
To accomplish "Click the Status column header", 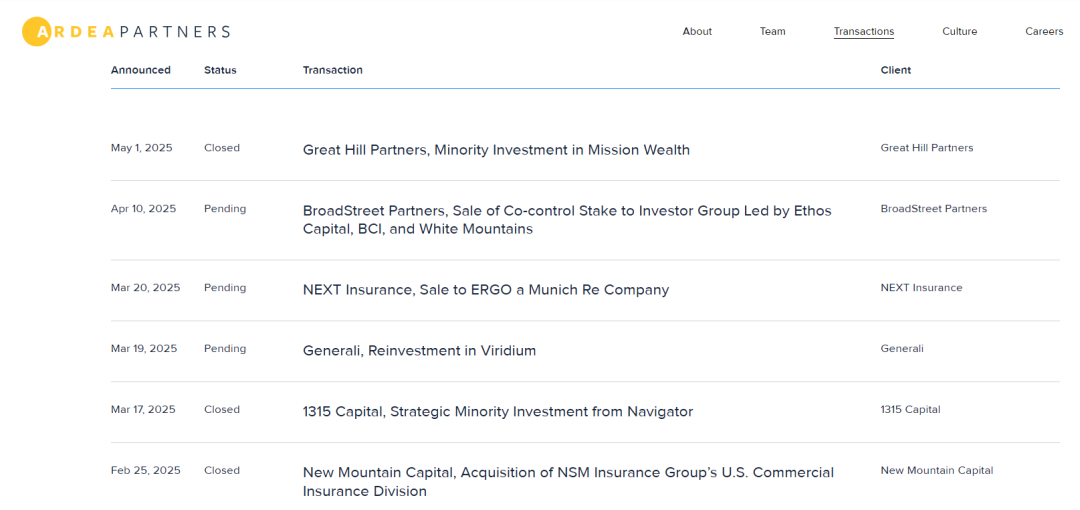I will (x=220, y=70).
